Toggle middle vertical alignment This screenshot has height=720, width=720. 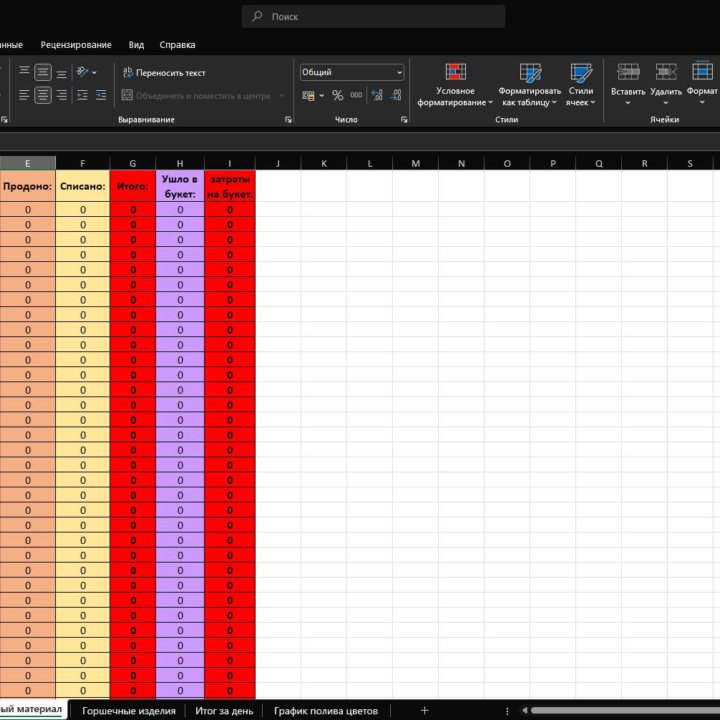(43, 72)
